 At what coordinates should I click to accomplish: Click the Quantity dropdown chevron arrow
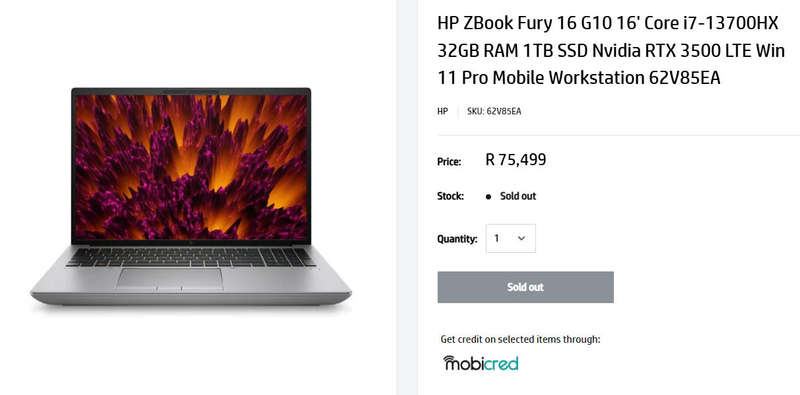521,238
